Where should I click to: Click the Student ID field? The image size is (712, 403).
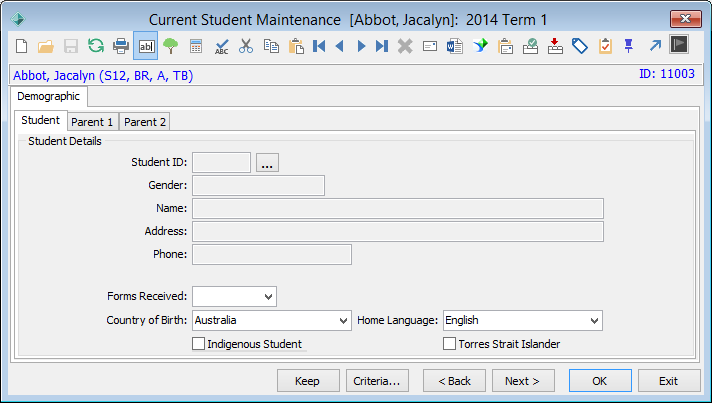pos(221,162)
